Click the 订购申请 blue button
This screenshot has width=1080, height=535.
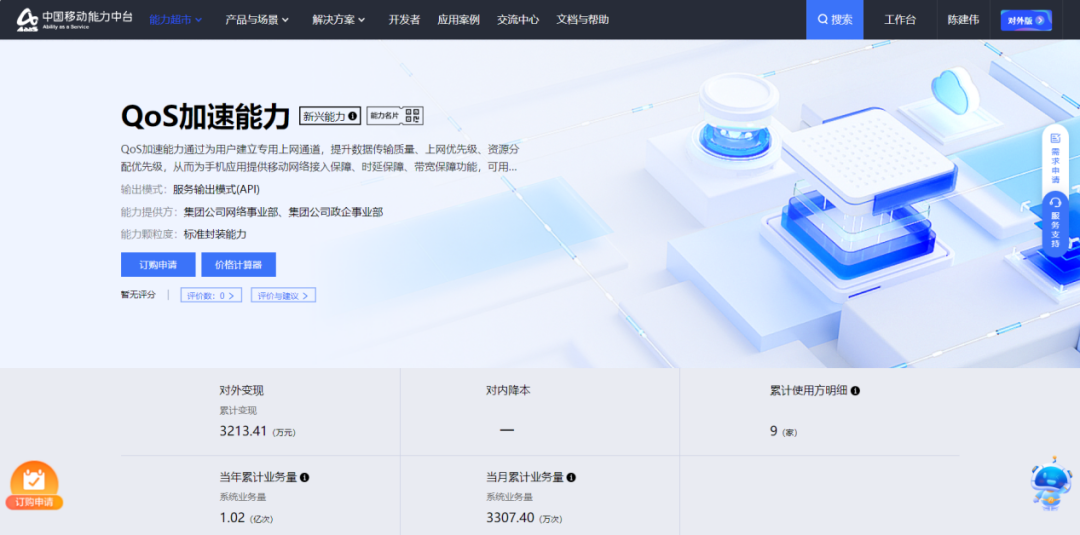158,264
